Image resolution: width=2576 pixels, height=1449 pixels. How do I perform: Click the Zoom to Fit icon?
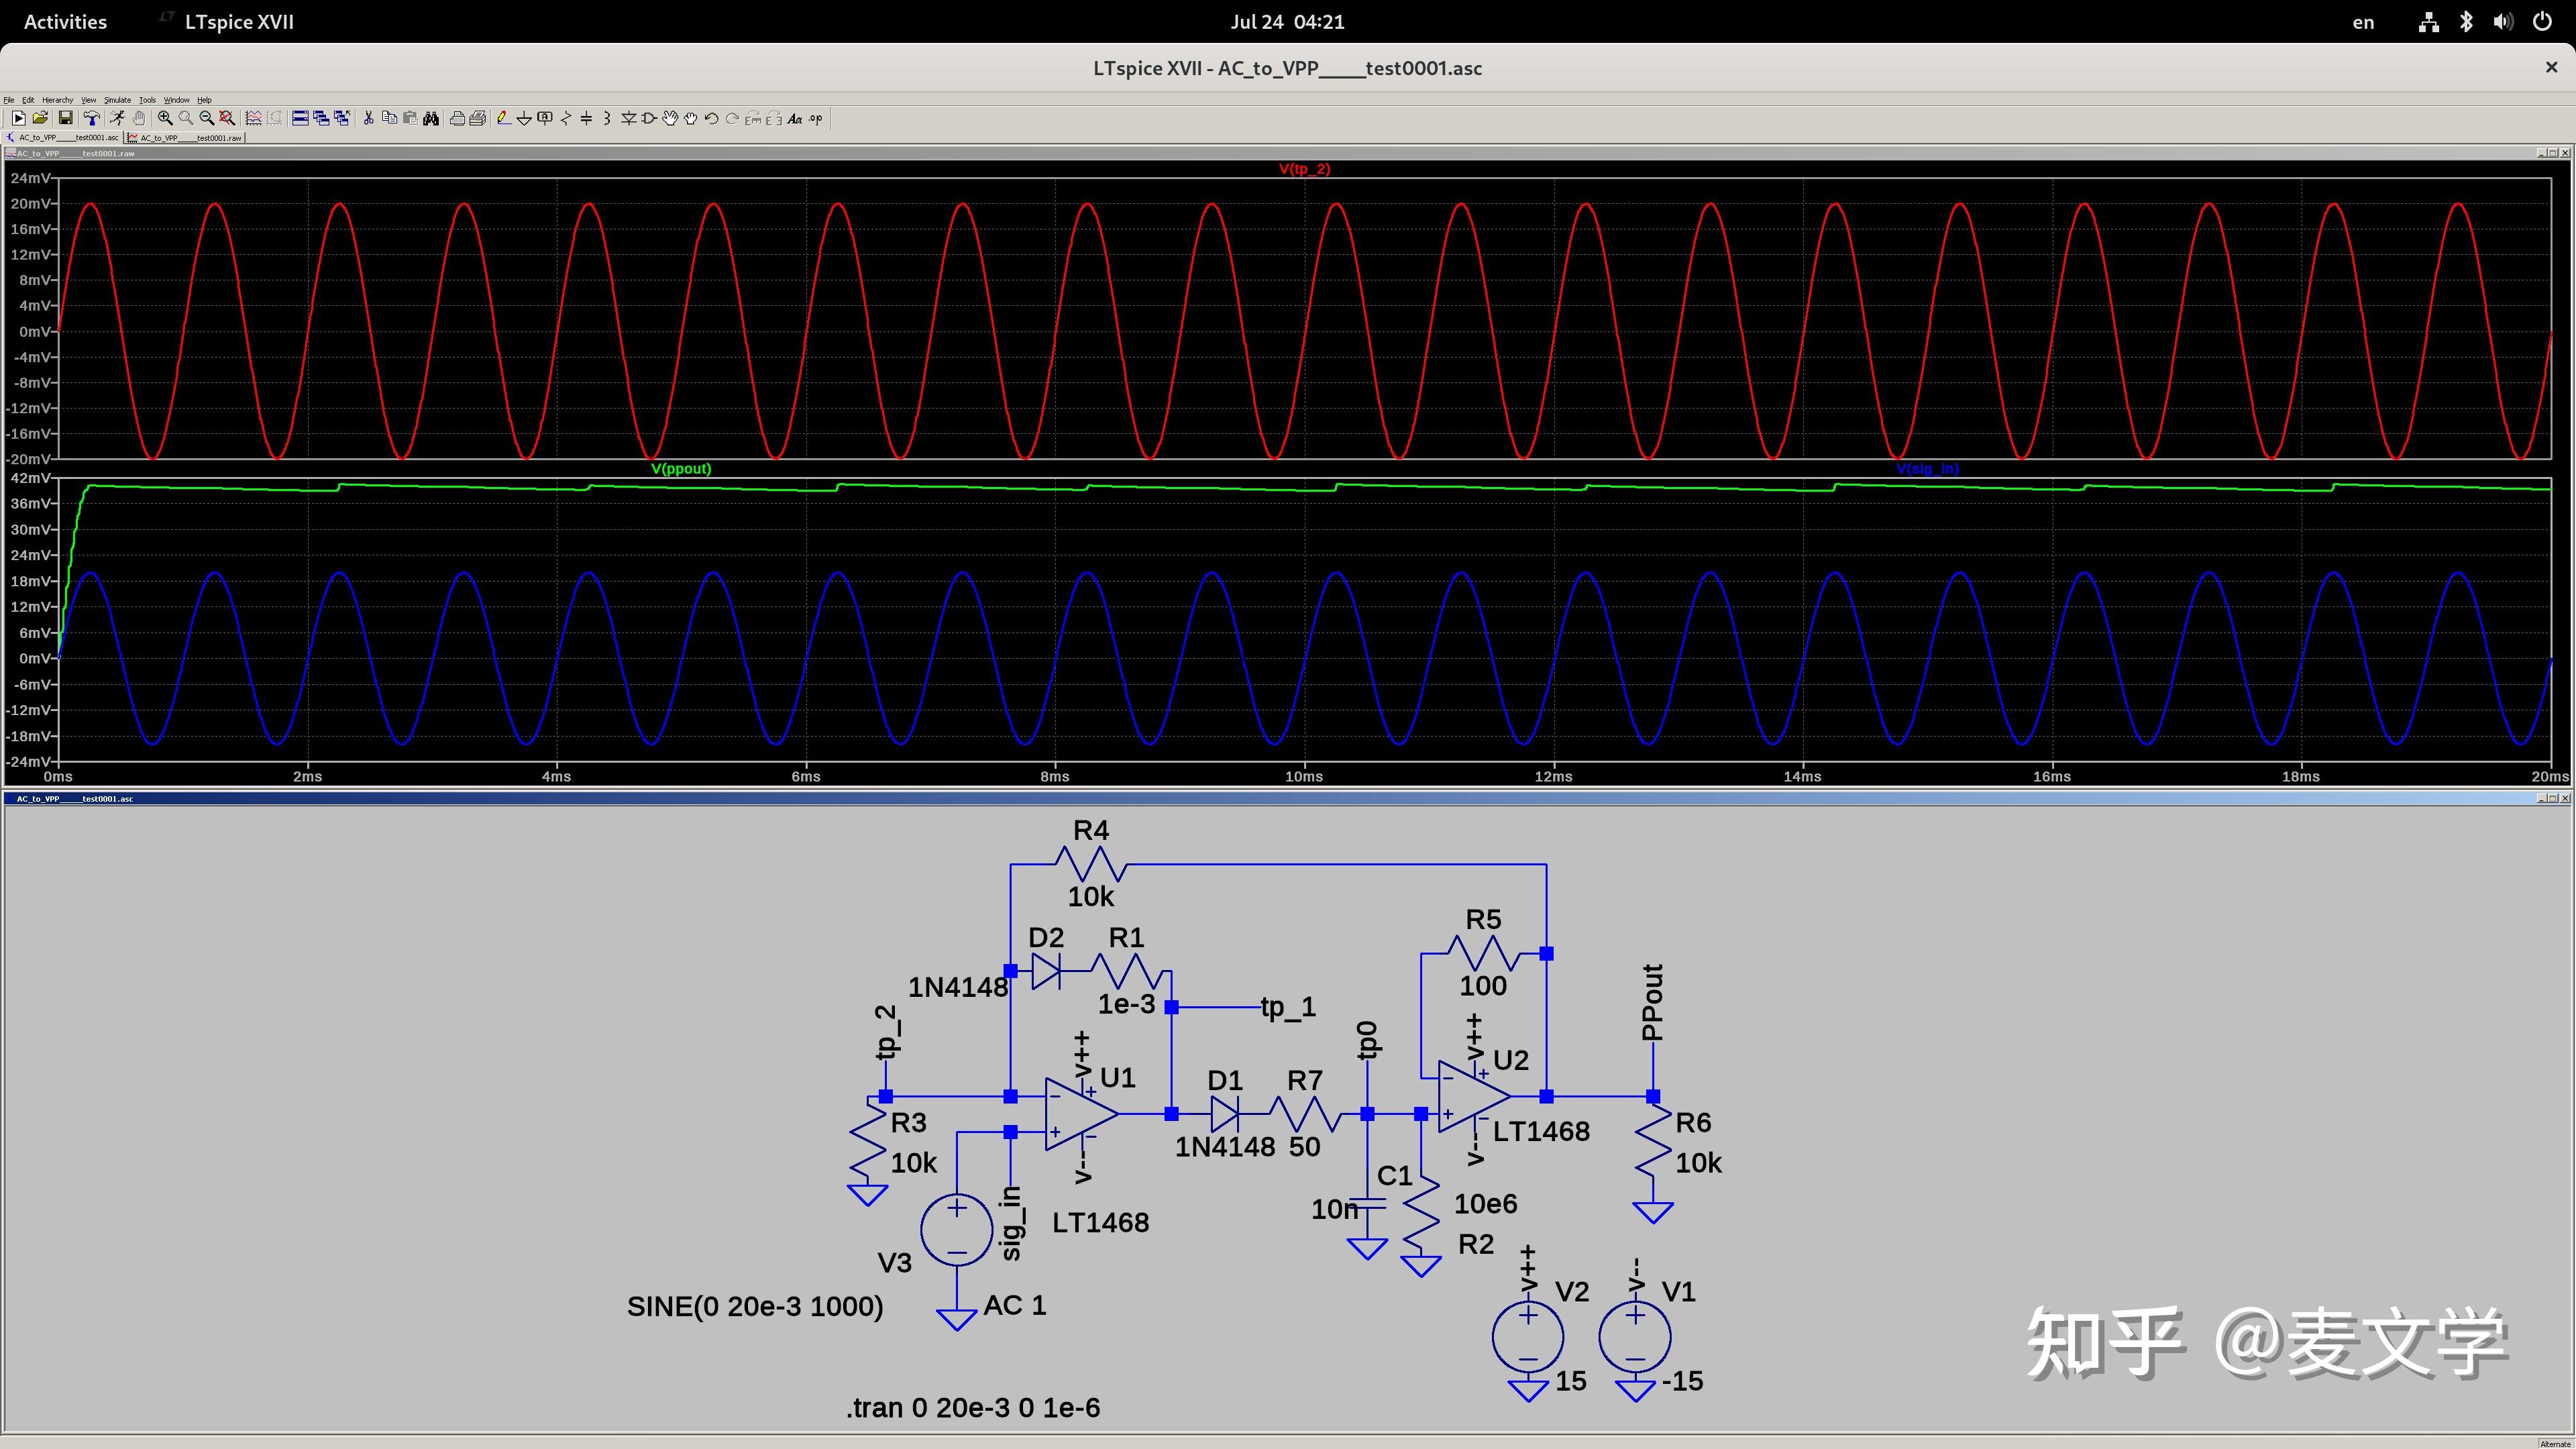pos(227,118)
